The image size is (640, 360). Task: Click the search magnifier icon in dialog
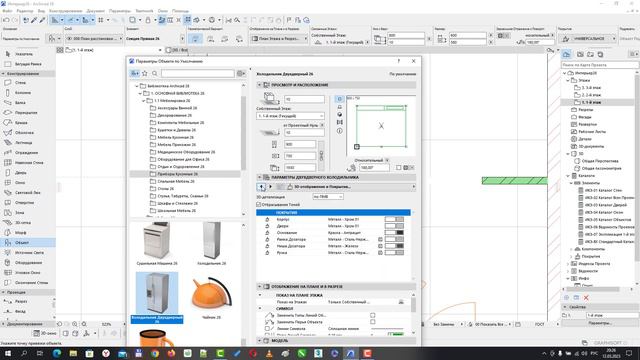click(x=155, y=73)
